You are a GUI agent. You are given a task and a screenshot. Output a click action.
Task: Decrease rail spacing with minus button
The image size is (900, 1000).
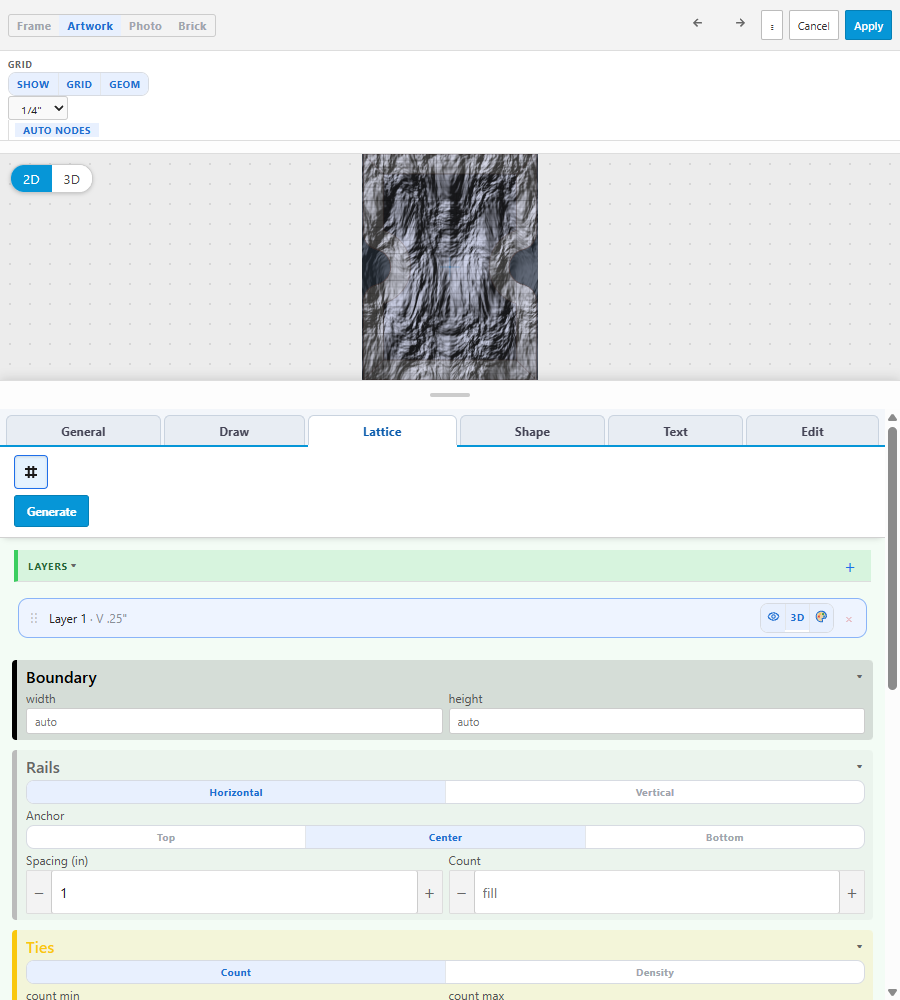39,893
